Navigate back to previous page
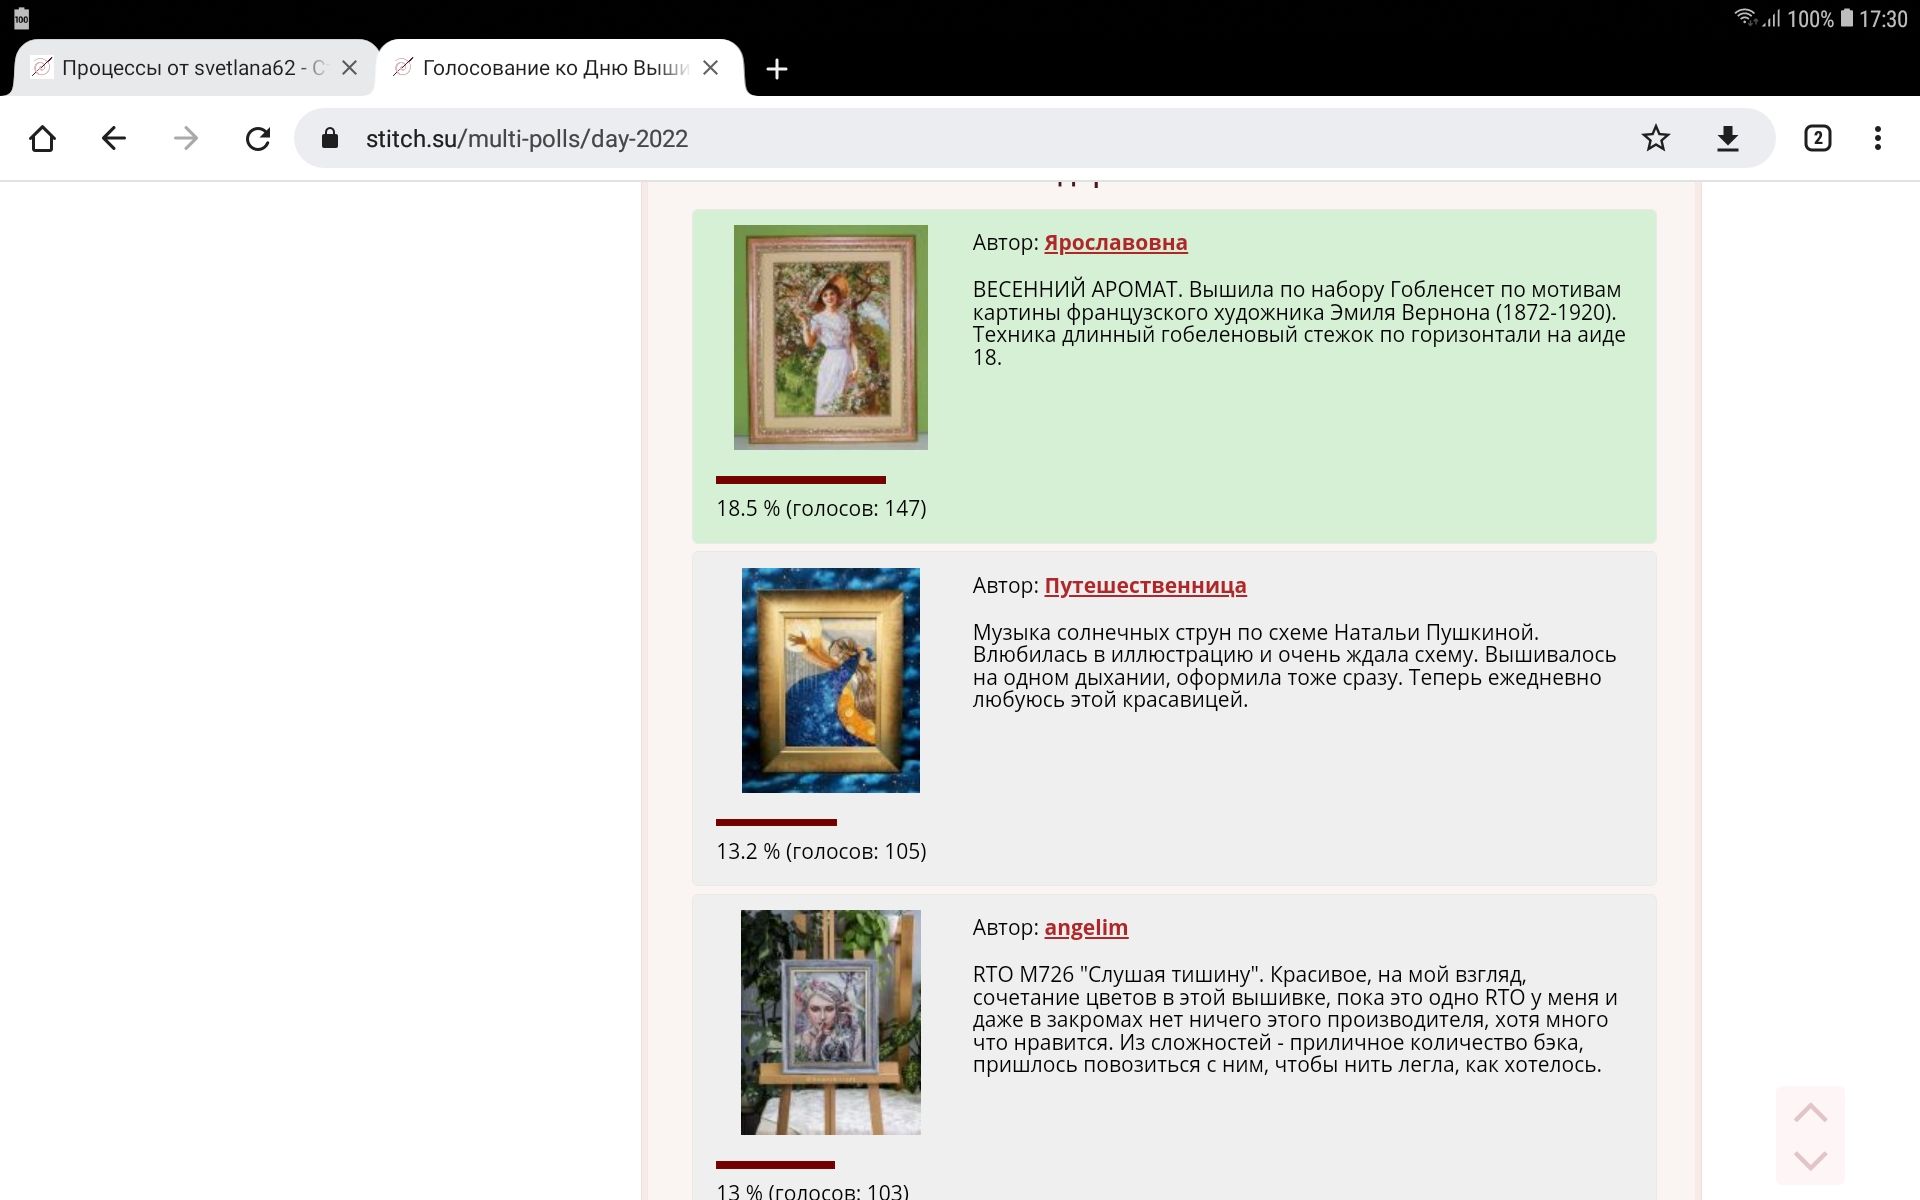The width and height of the screenshot is (1920, 1200). (114, 138)
